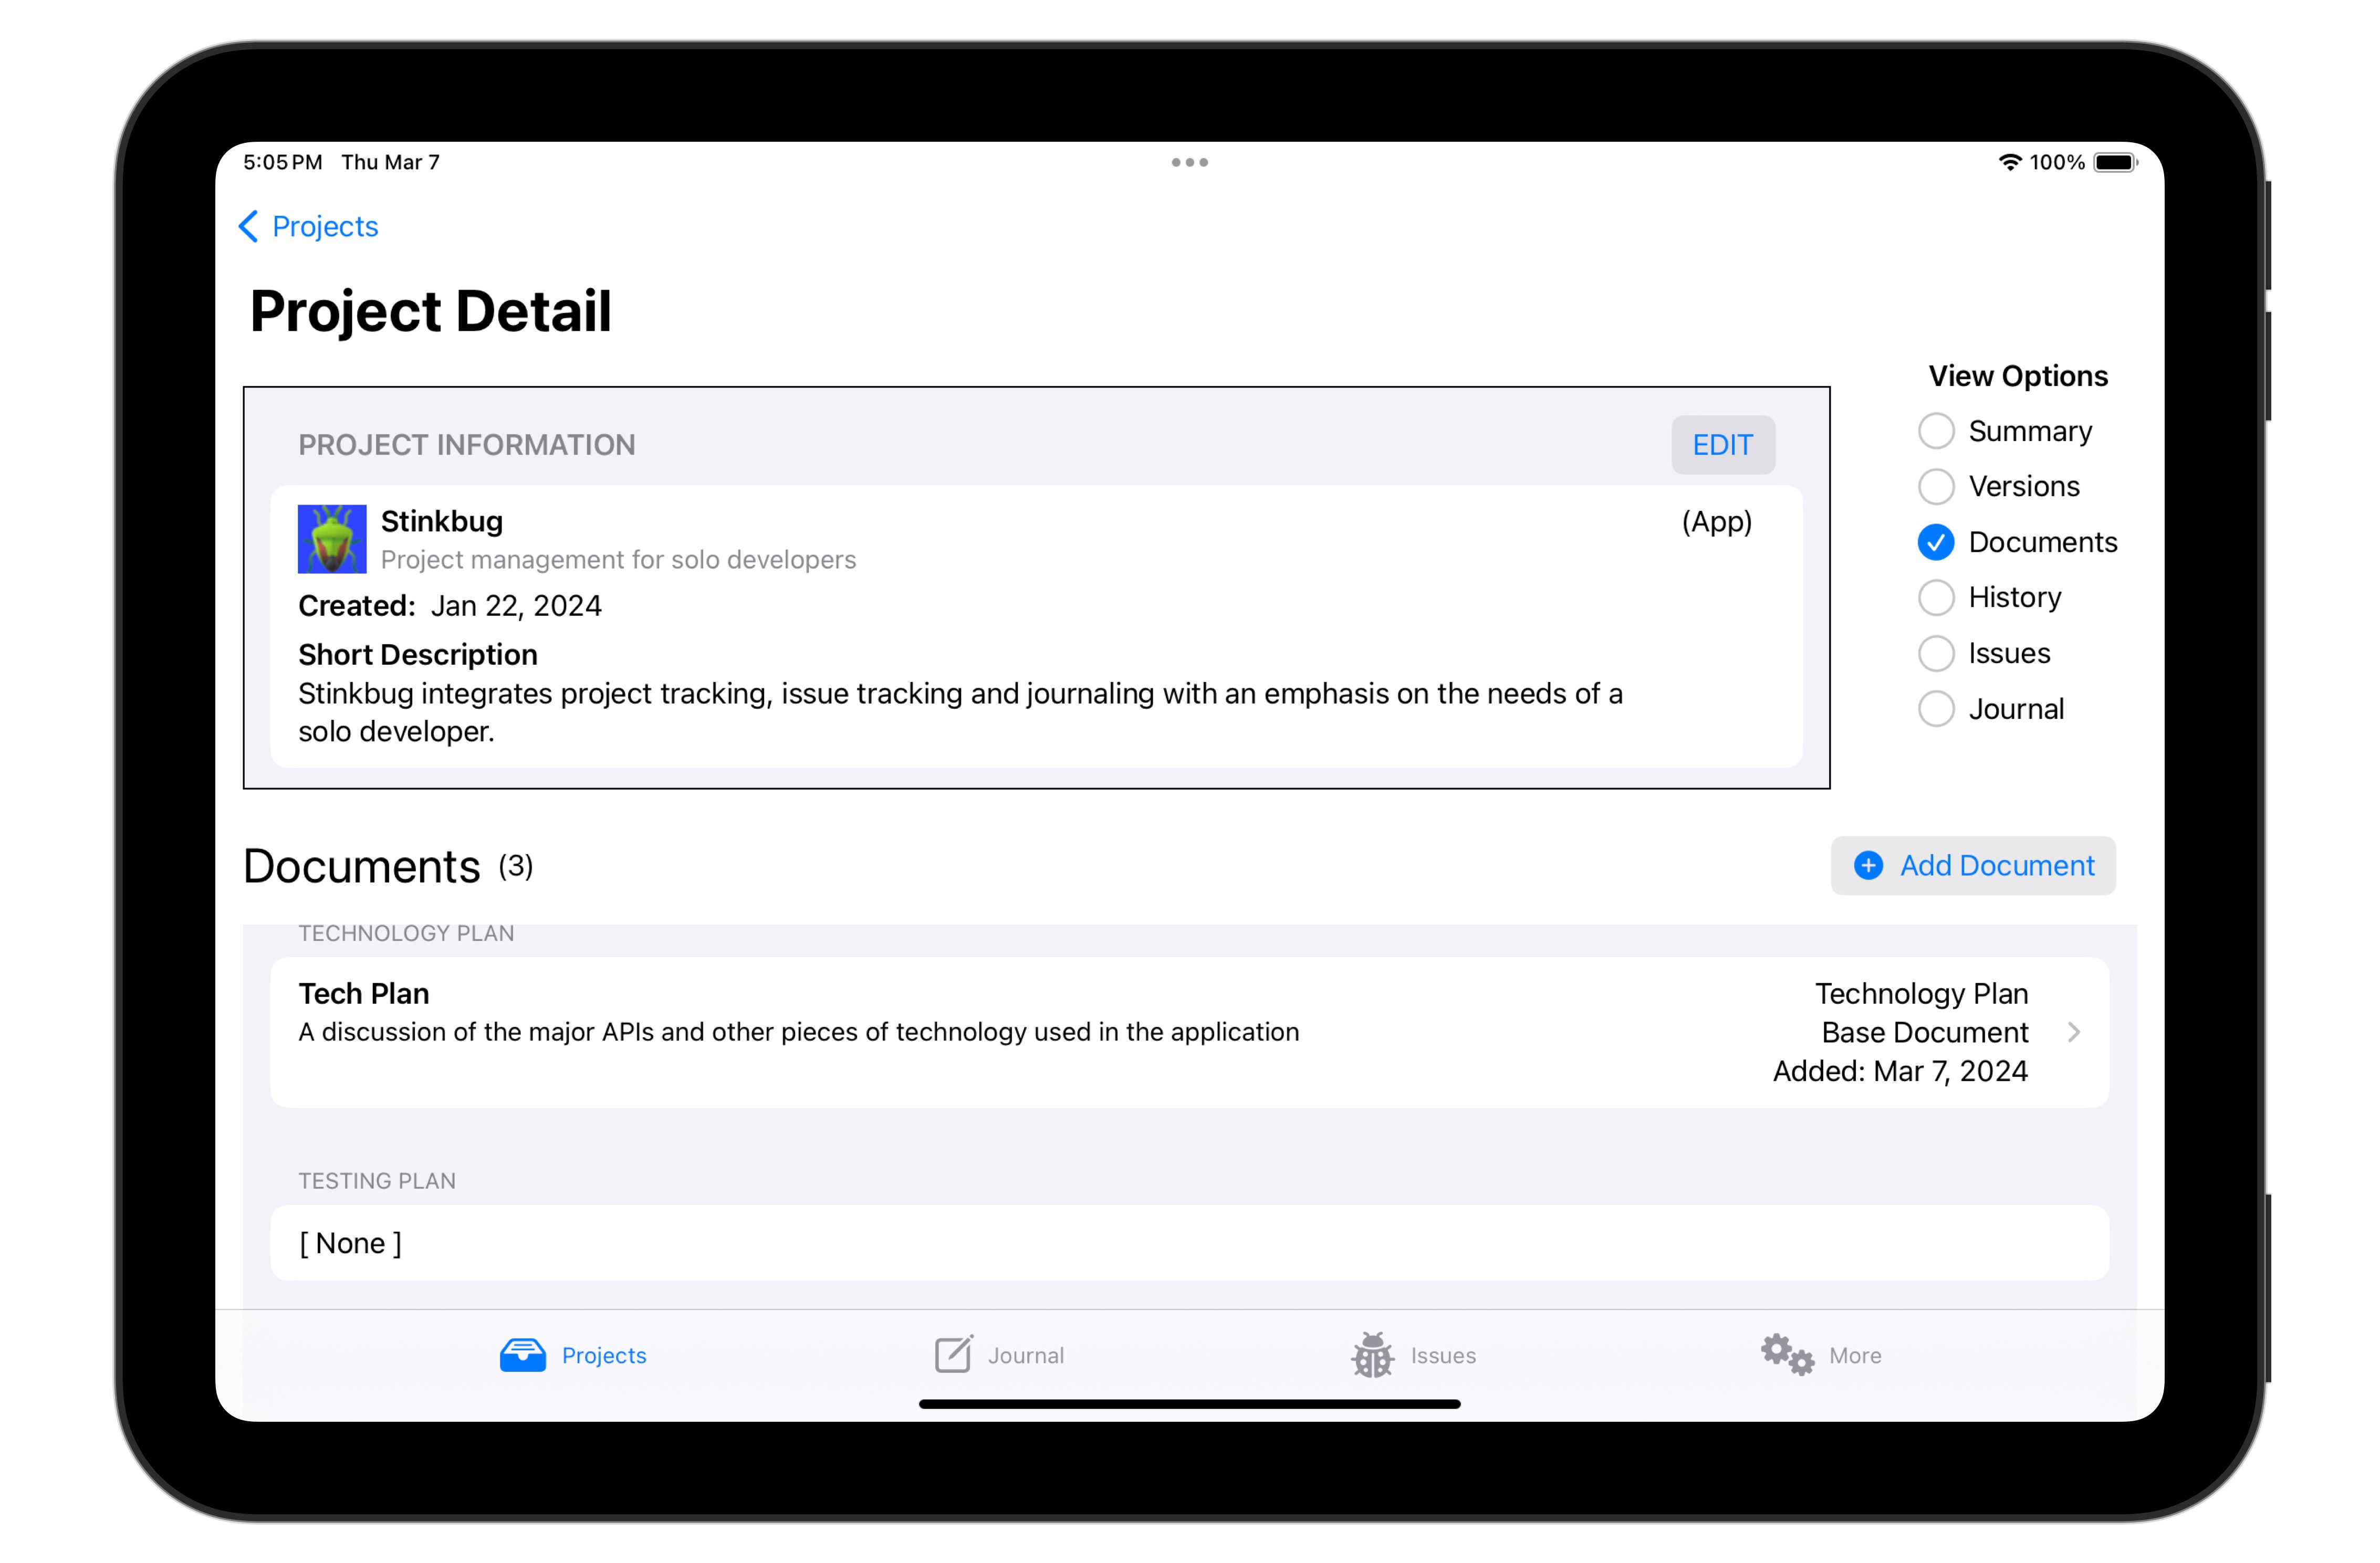Tap the Journal pencil-and-paper icon
This screenshot has width=2380, height=1563.
point(953,1354)
